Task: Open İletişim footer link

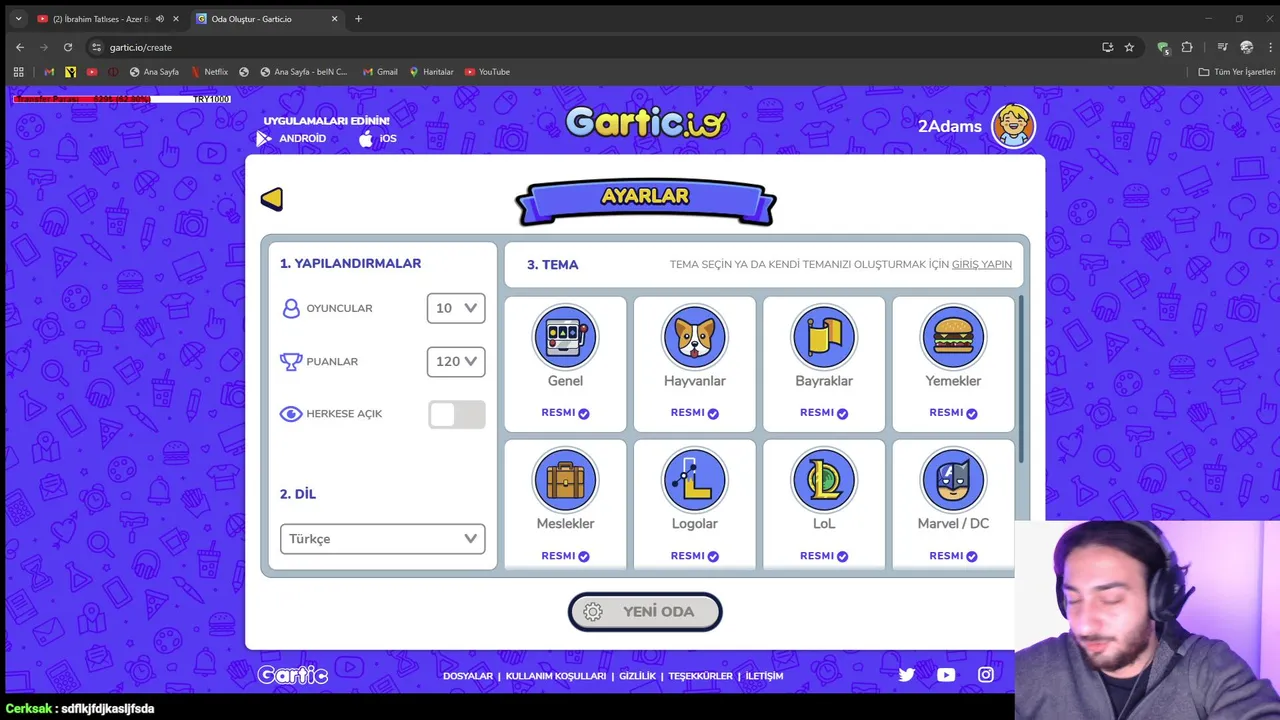Action: (x=764, y=676)
